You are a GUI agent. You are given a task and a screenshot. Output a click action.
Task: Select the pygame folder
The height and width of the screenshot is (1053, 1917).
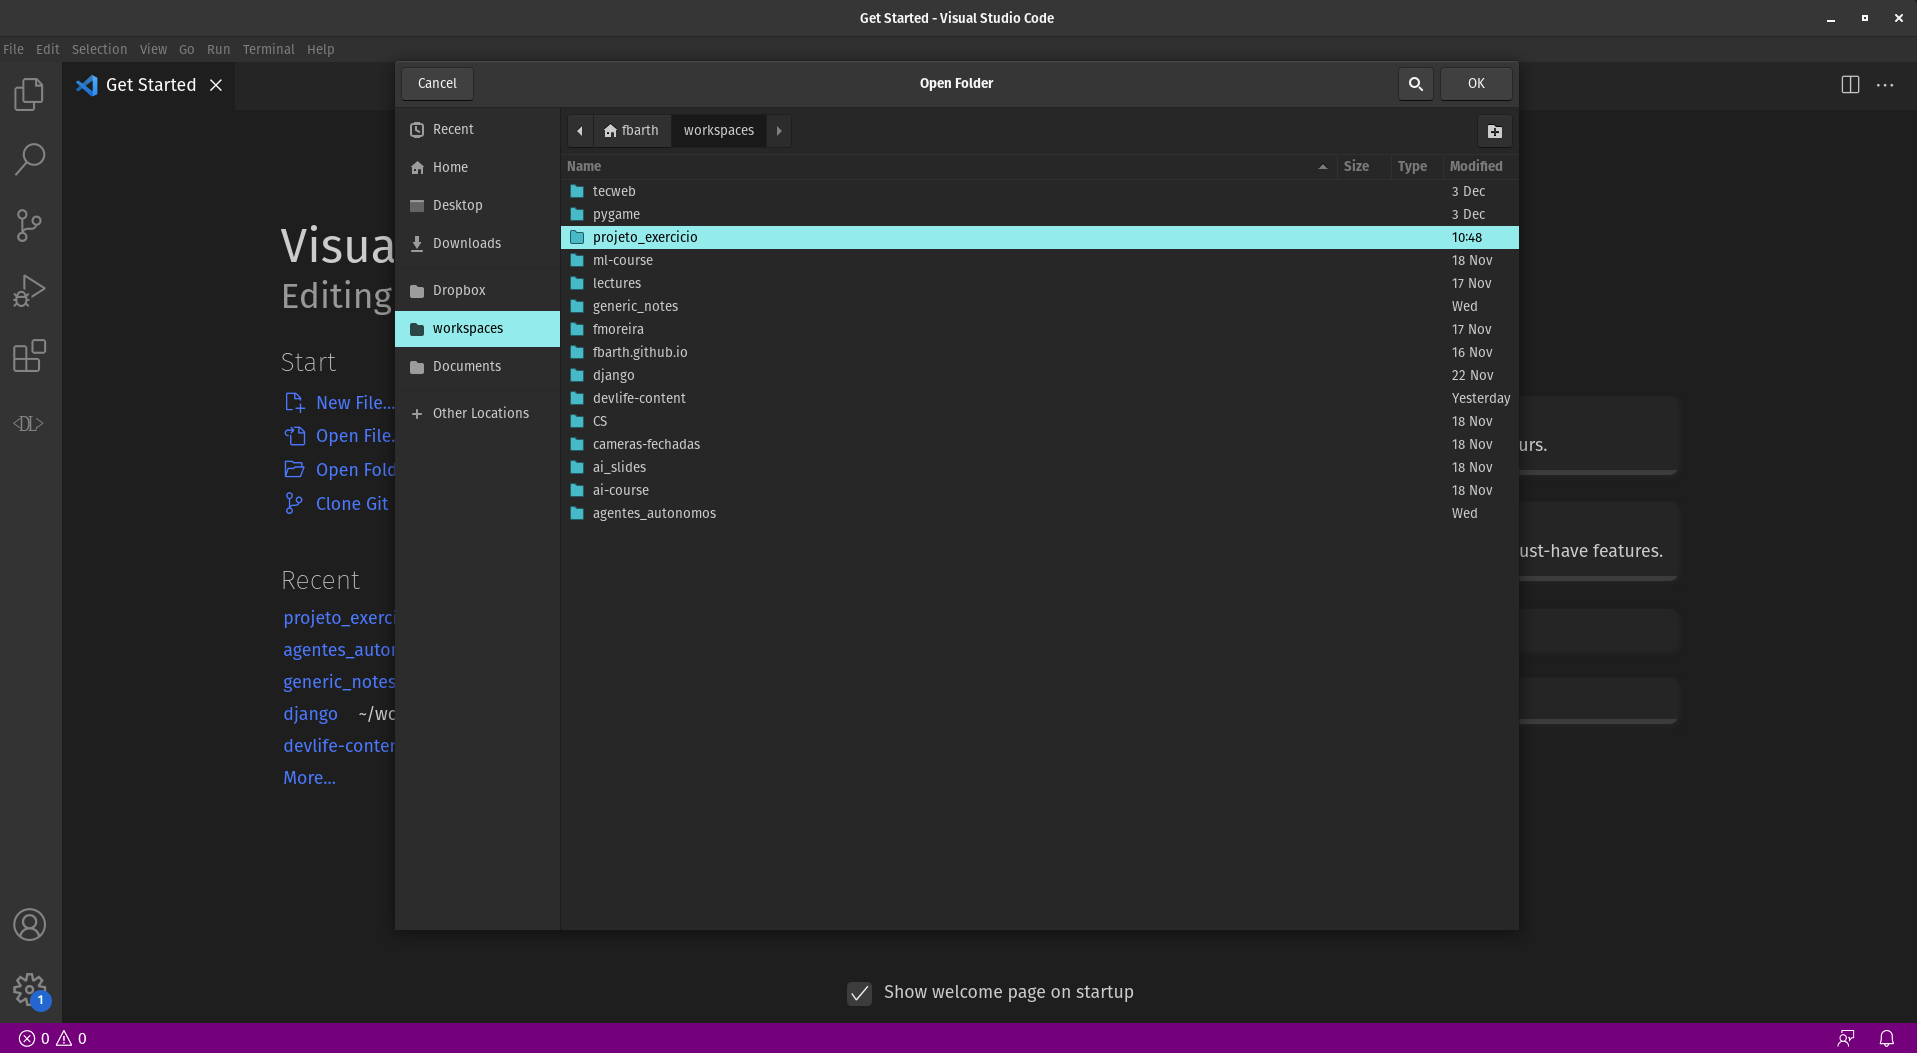[1040, 215]
